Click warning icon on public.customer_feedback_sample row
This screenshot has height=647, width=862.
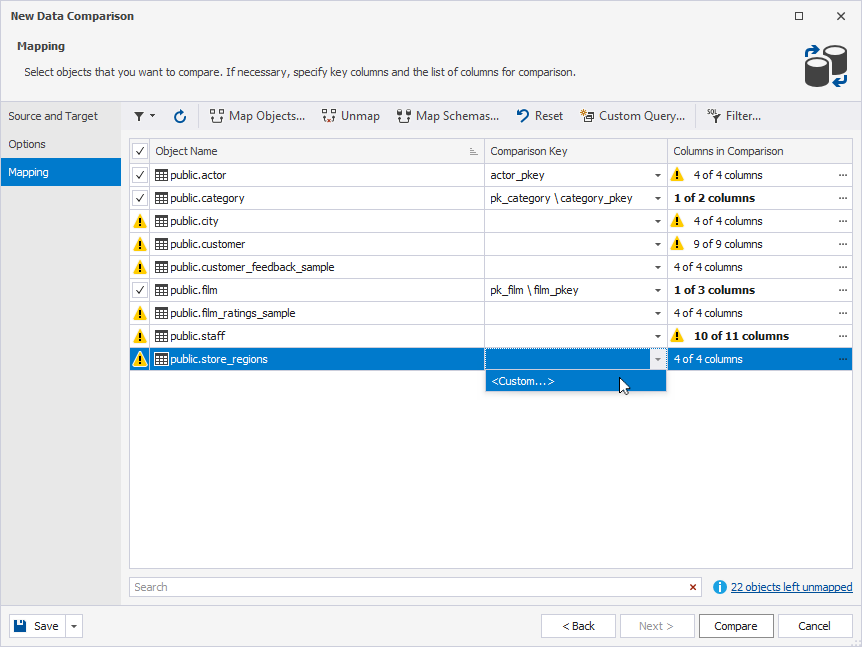click(140, 267)
